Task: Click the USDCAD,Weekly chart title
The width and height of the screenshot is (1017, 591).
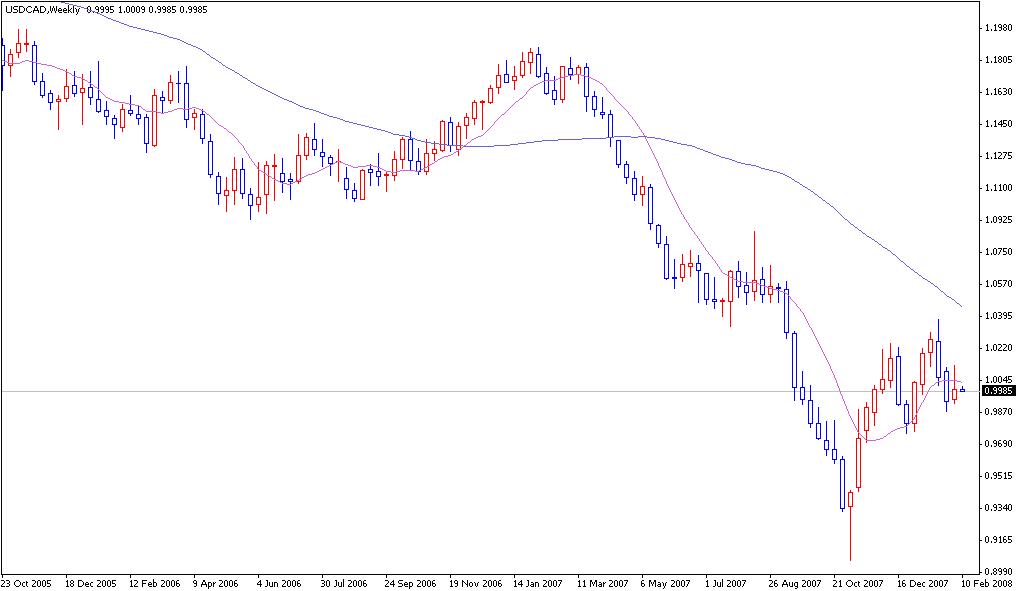Action: click(43, 10)
